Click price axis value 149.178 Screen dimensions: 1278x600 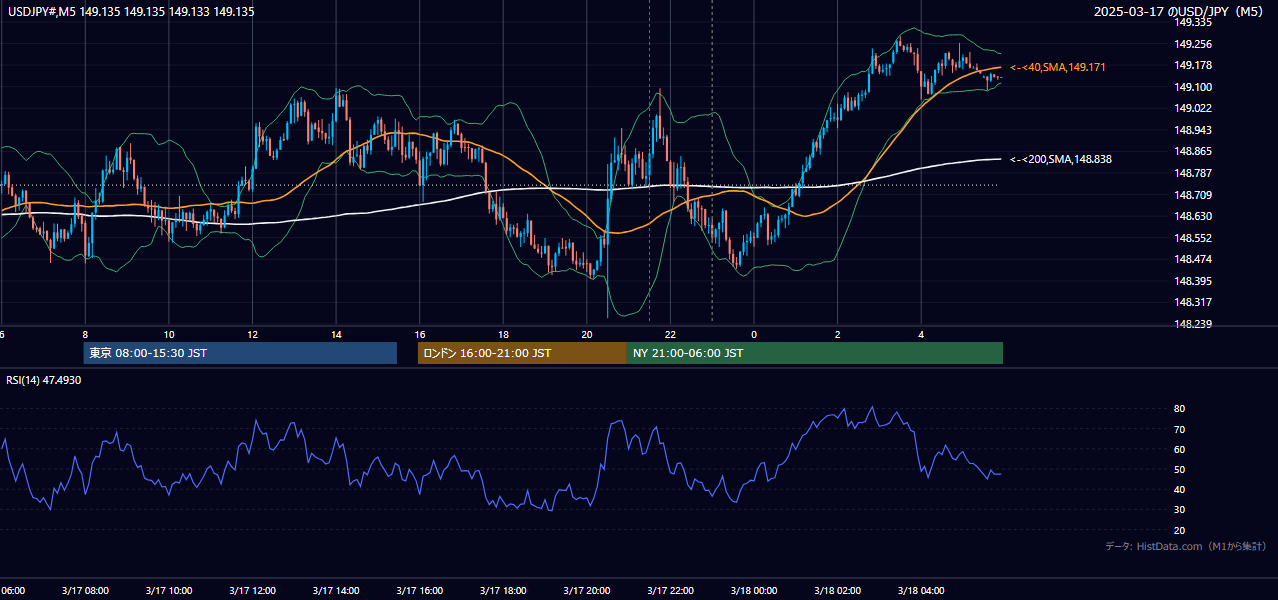coord(1193,65)
